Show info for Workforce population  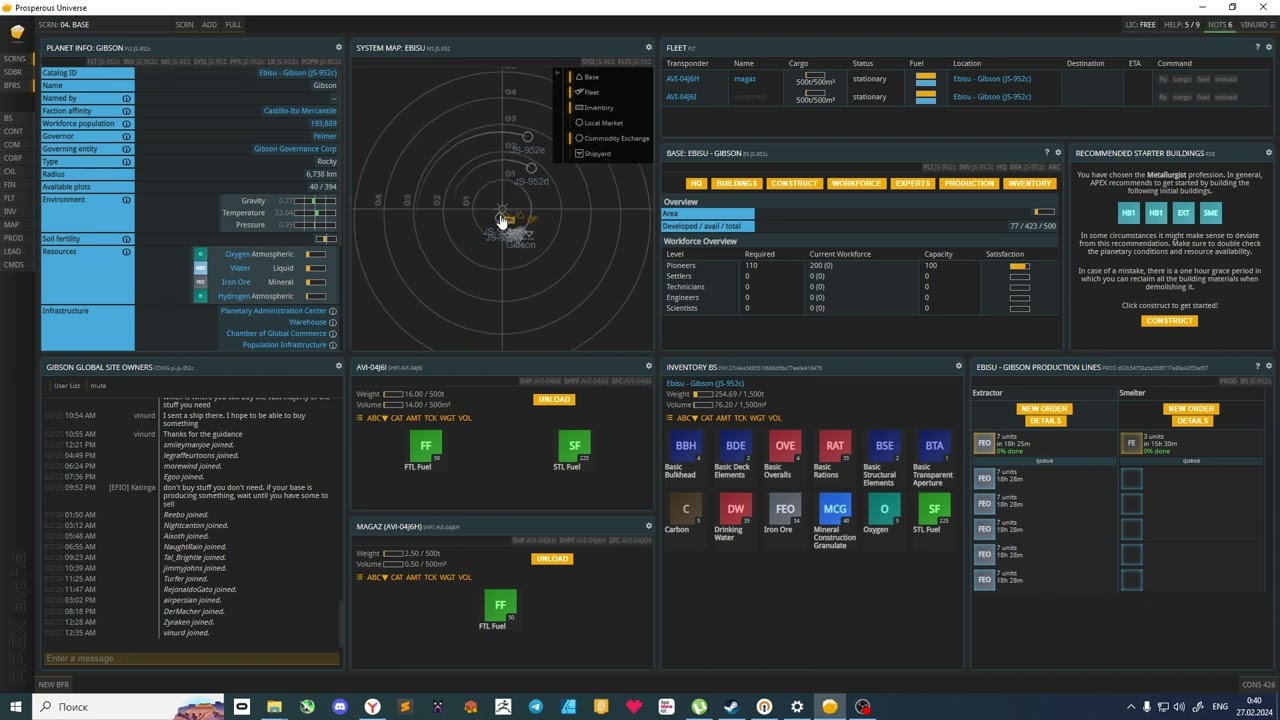pos(126,124)
